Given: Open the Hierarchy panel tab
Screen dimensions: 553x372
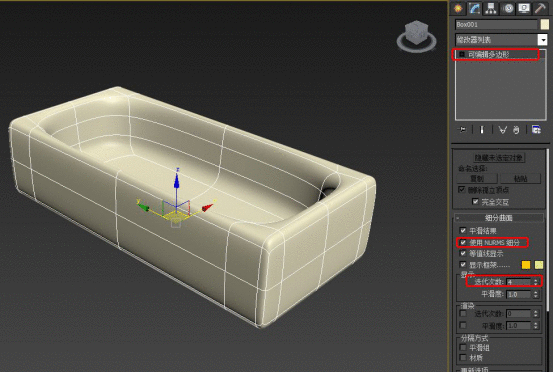Looking at the screenshot, I should click(491, 8).
